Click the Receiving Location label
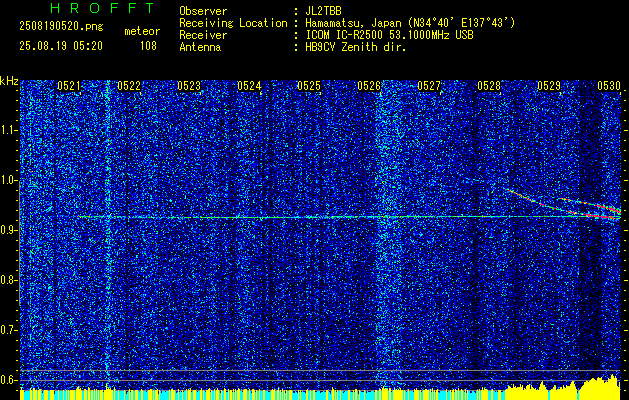 pyautogui.click(x=233, y=23)
